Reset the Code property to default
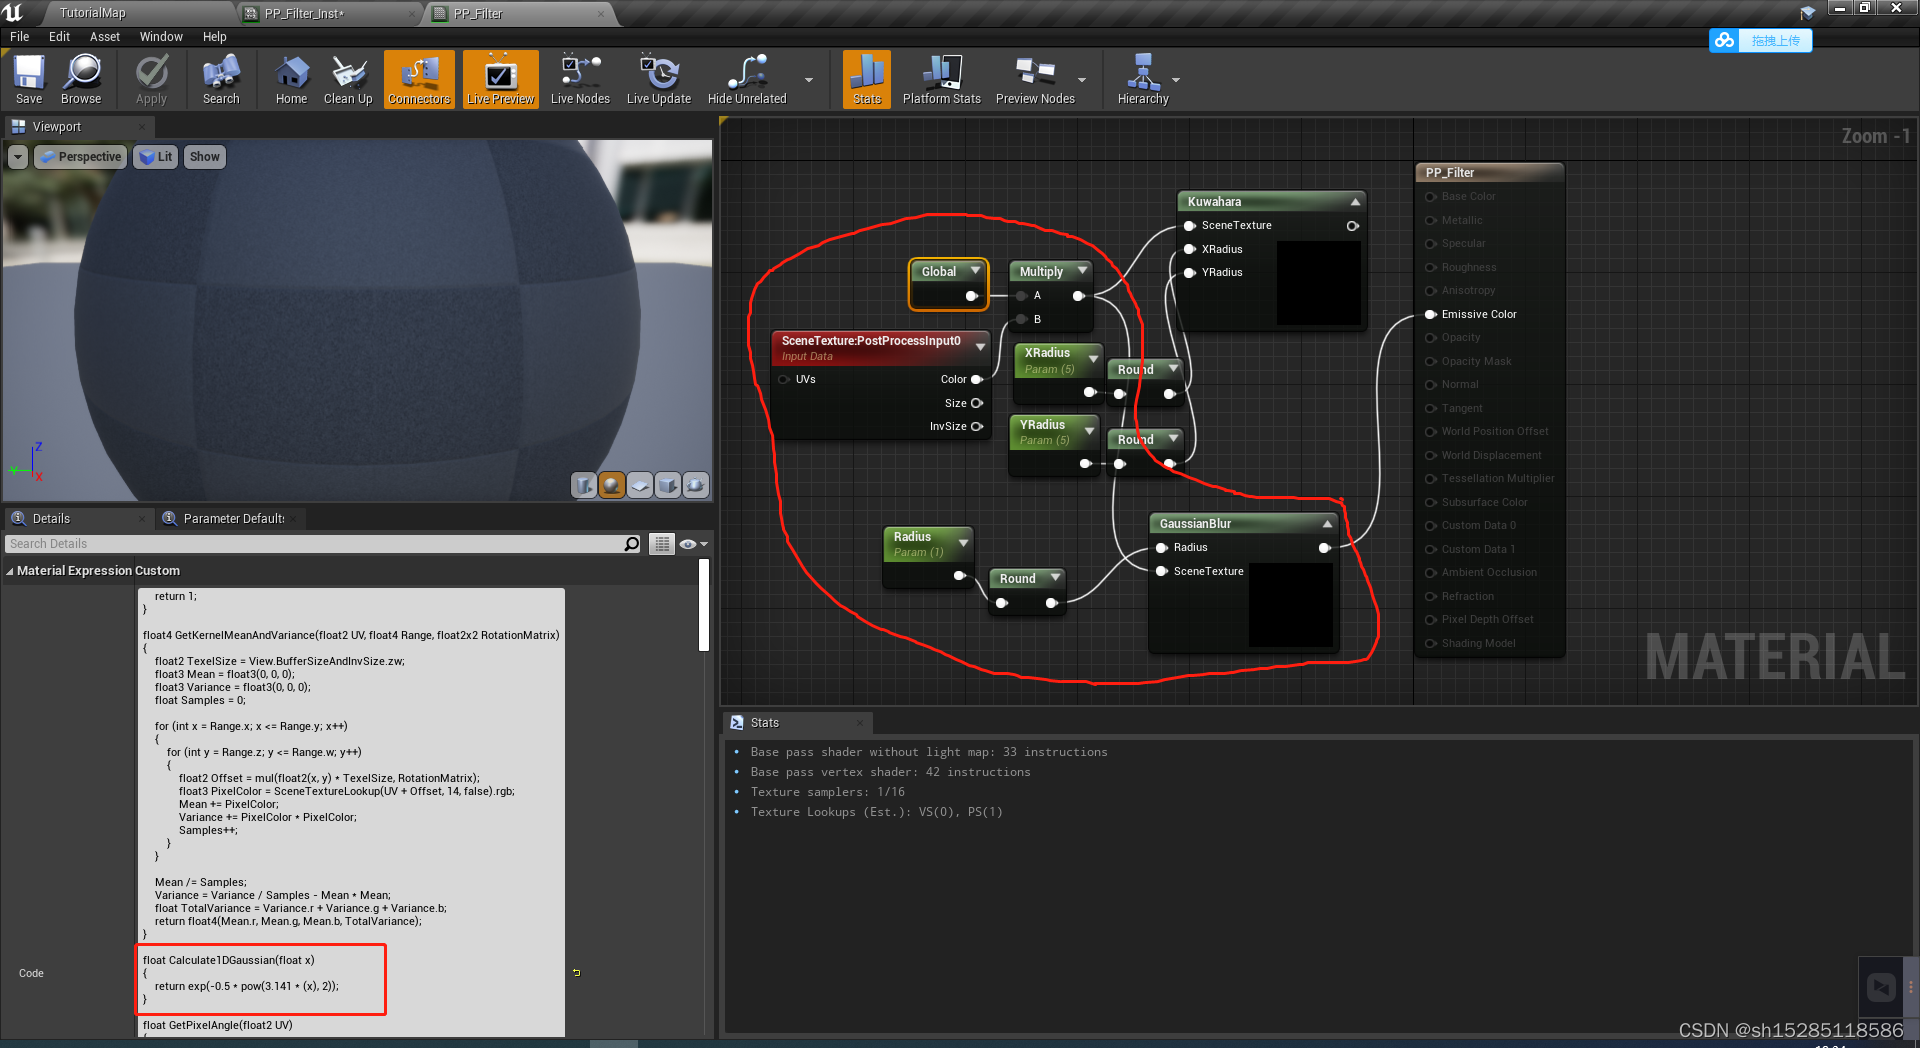The height and width of the screenshot is (1048, 1920). point(576,972)
